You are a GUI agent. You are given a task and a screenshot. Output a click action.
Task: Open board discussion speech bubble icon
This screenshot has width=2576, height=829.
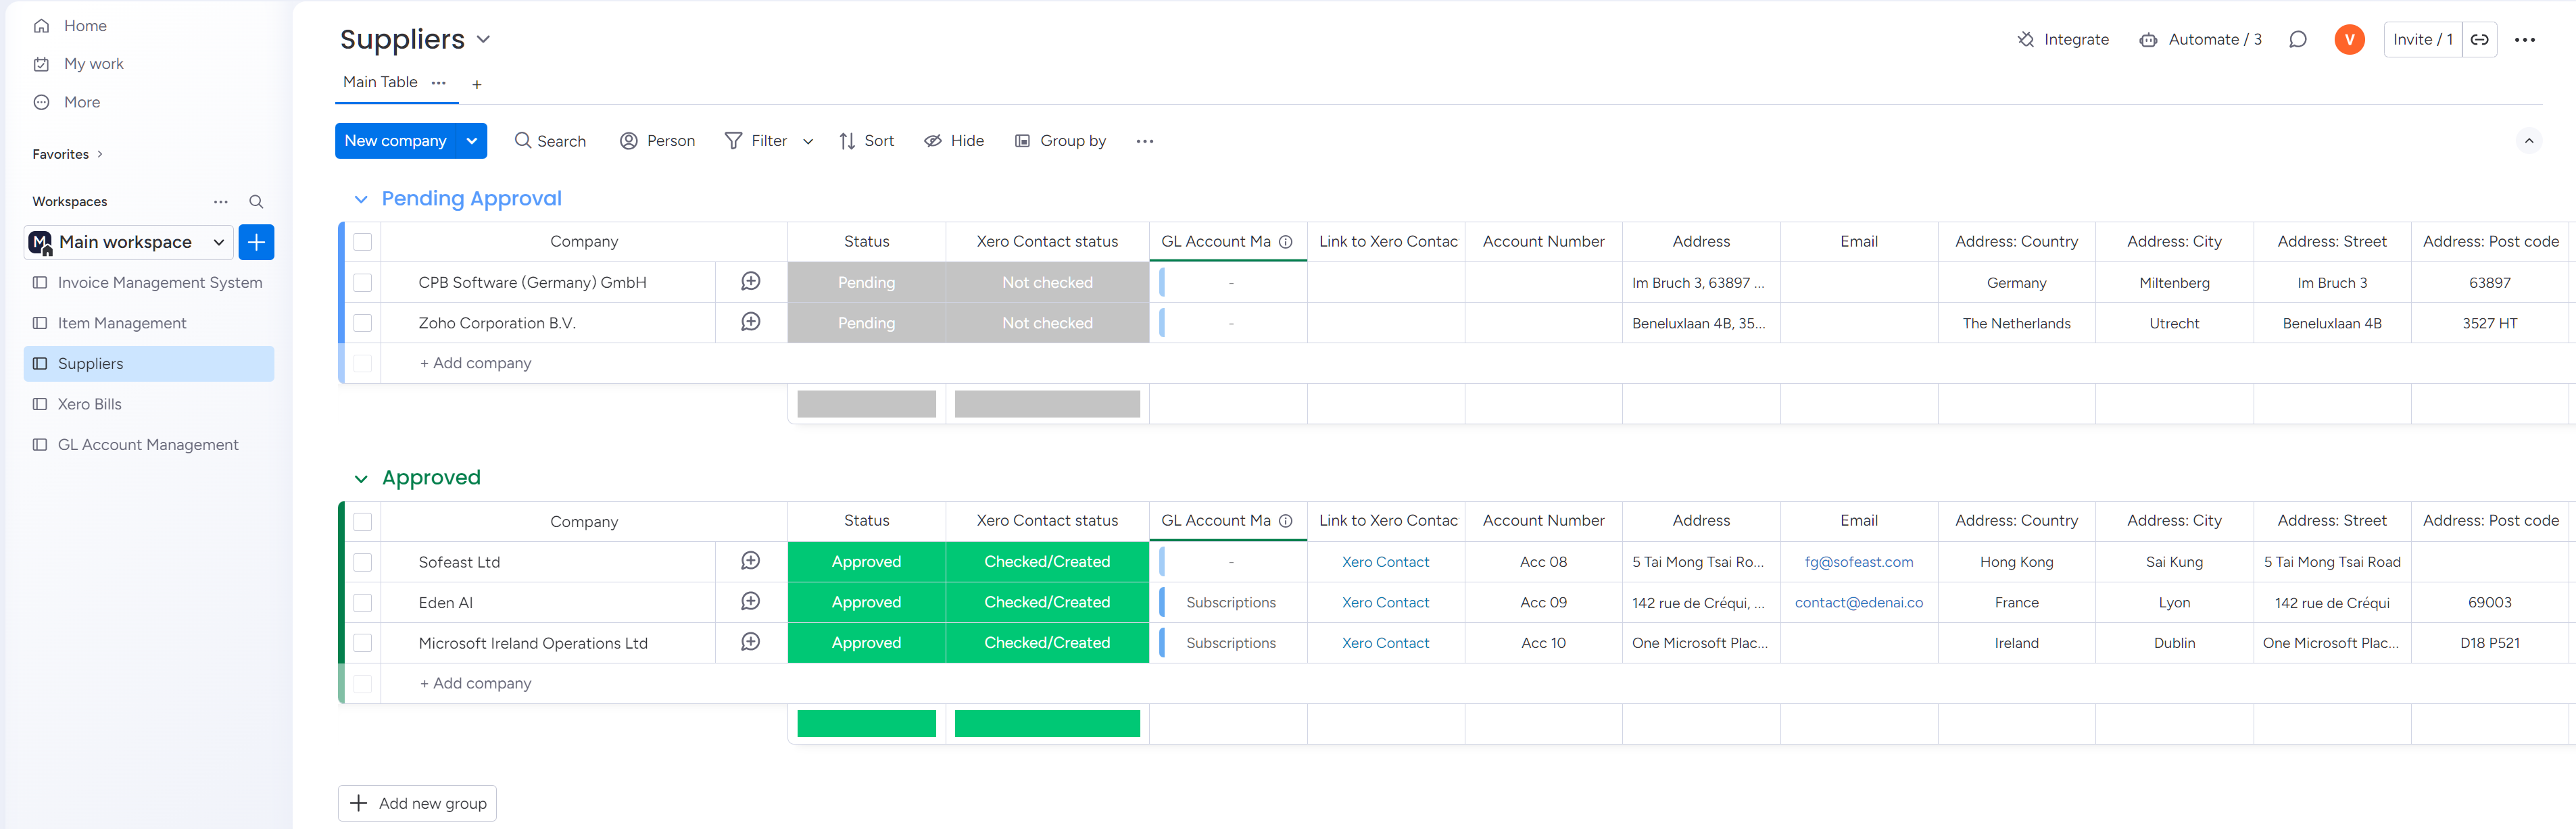pyautogui.click(x=2297, y=40)
